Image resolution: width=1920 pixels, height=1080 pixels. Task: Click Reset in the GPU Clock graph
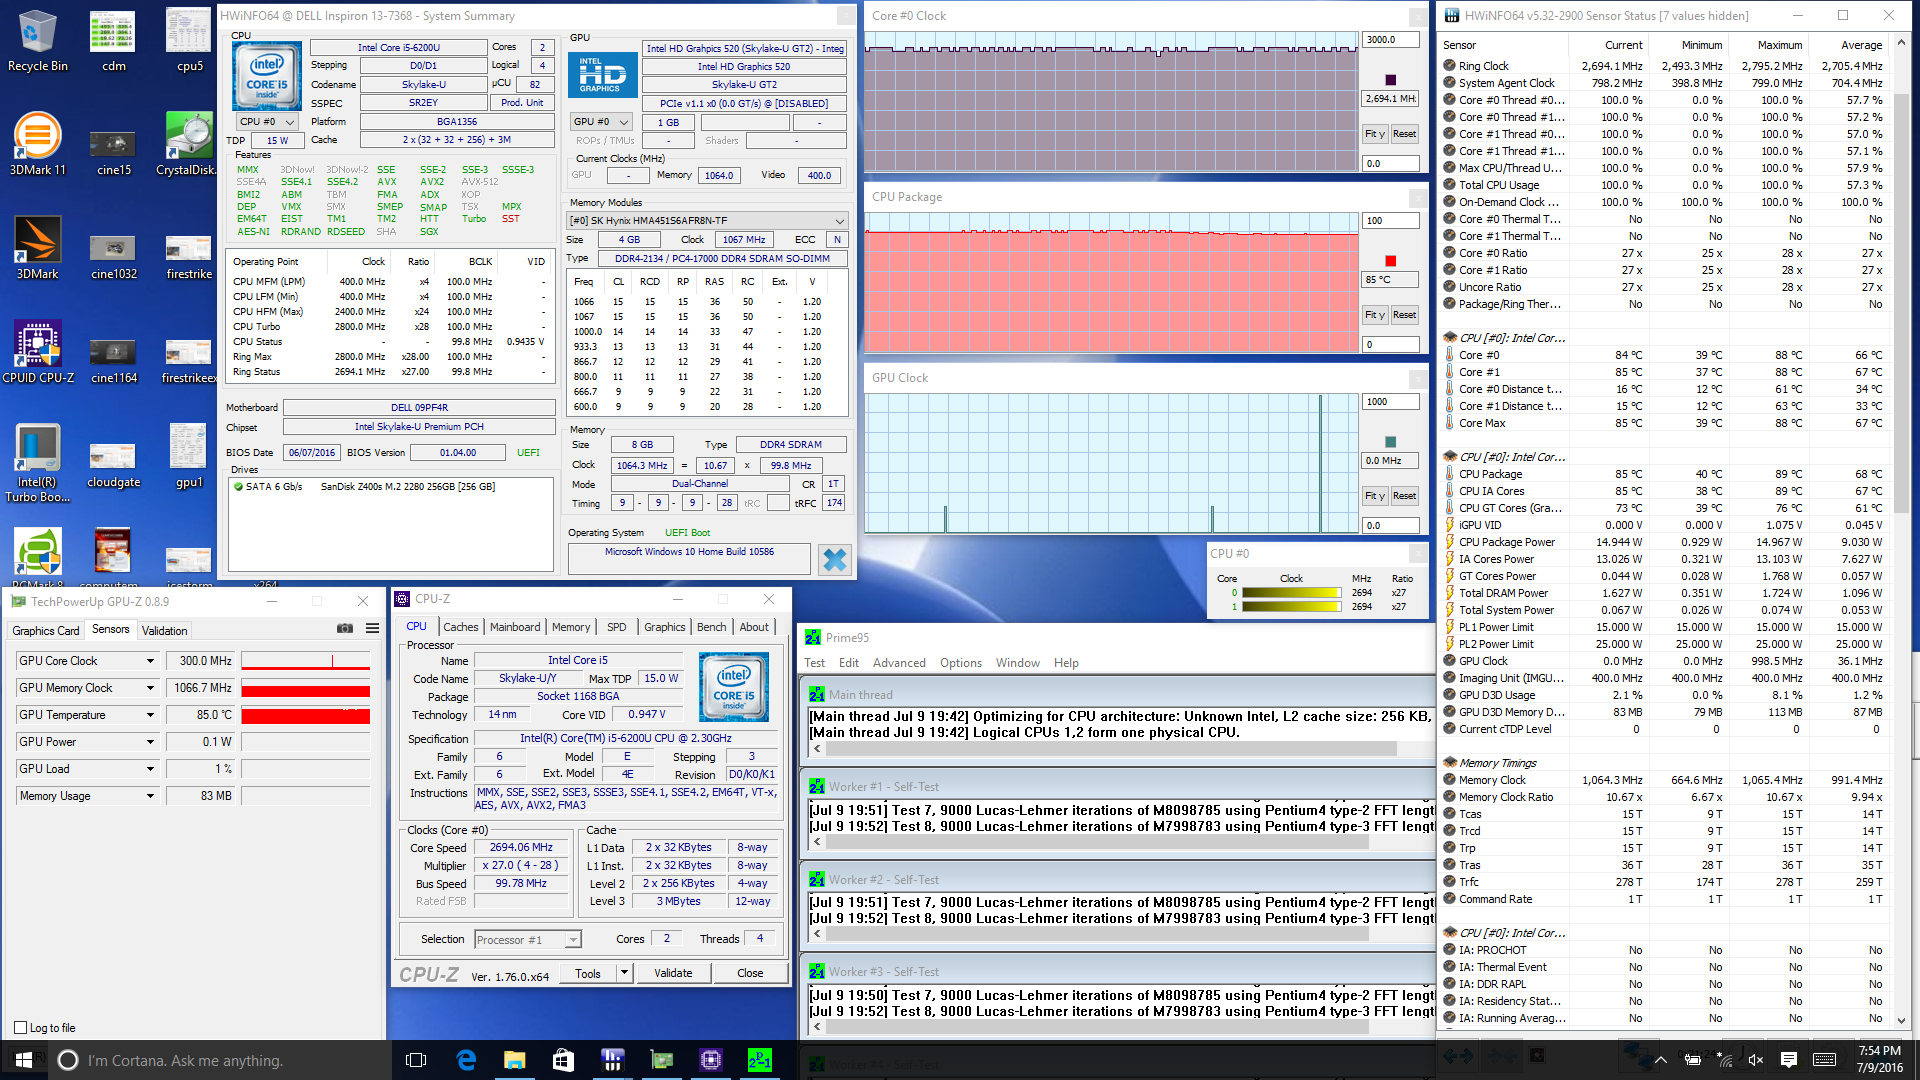pos(1404,496)
